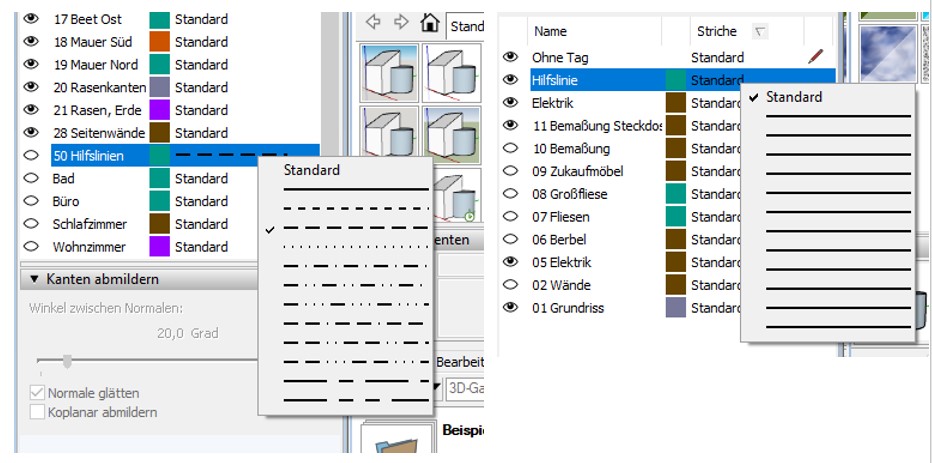The image size is (932, 463).
Task: Choose Standard in the left dash menu
Action: [x=312, y=170]
